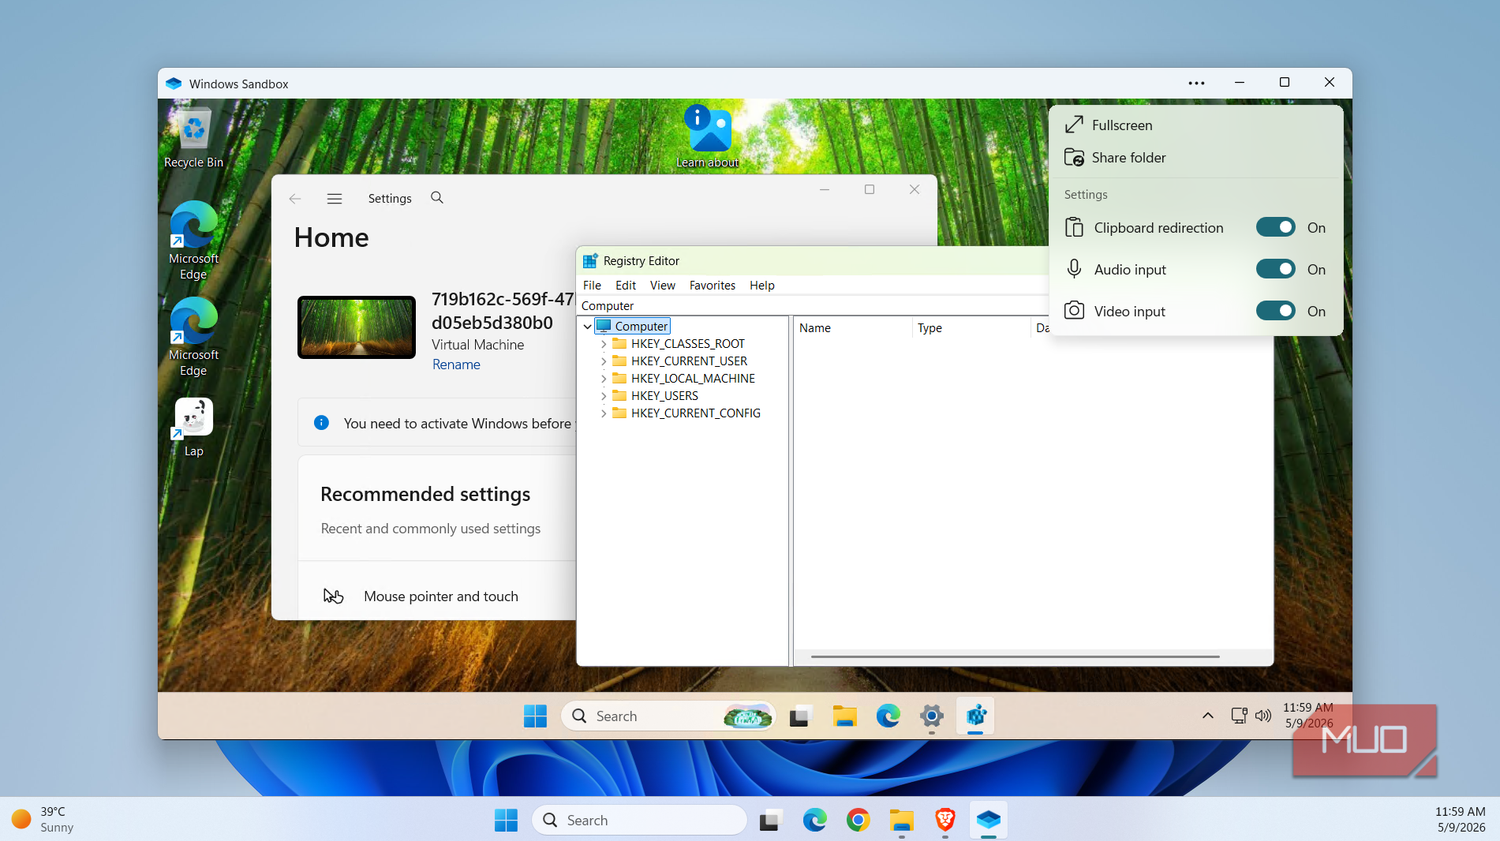Open Windows Sandbox on host taskbar
The height and width of the screenshot is (841, 1500).
[988, 820]
